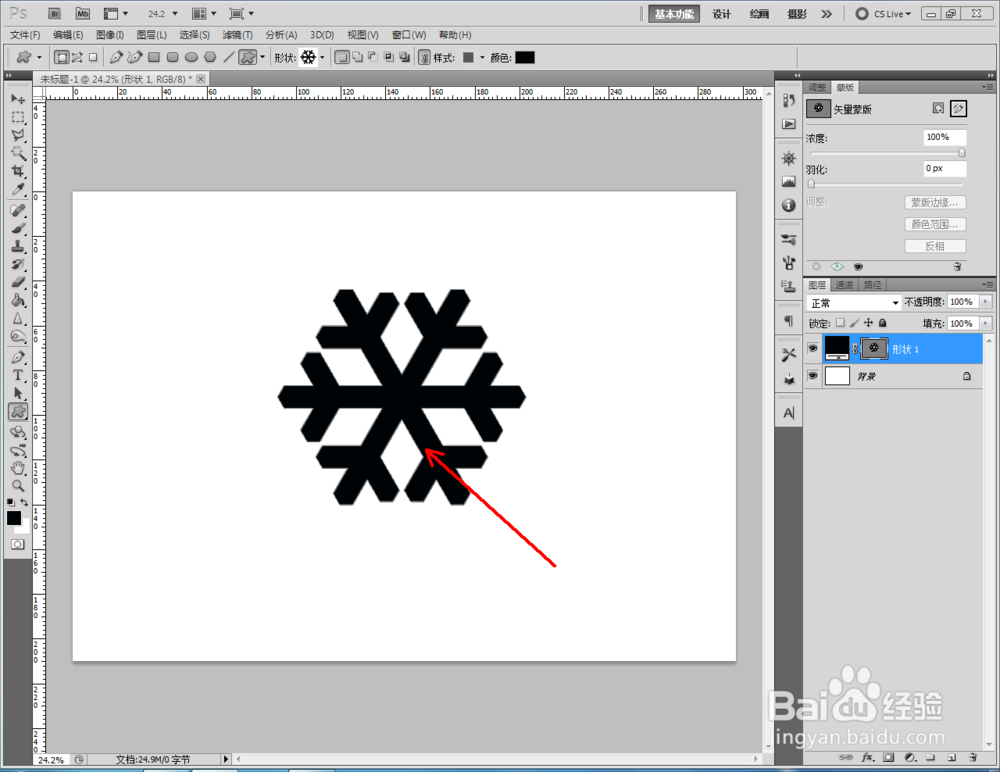This screenshot has width=1000, height=772.
Task: Select the History Brush tool
Action: pyautogui.click(x=18, y=264)
